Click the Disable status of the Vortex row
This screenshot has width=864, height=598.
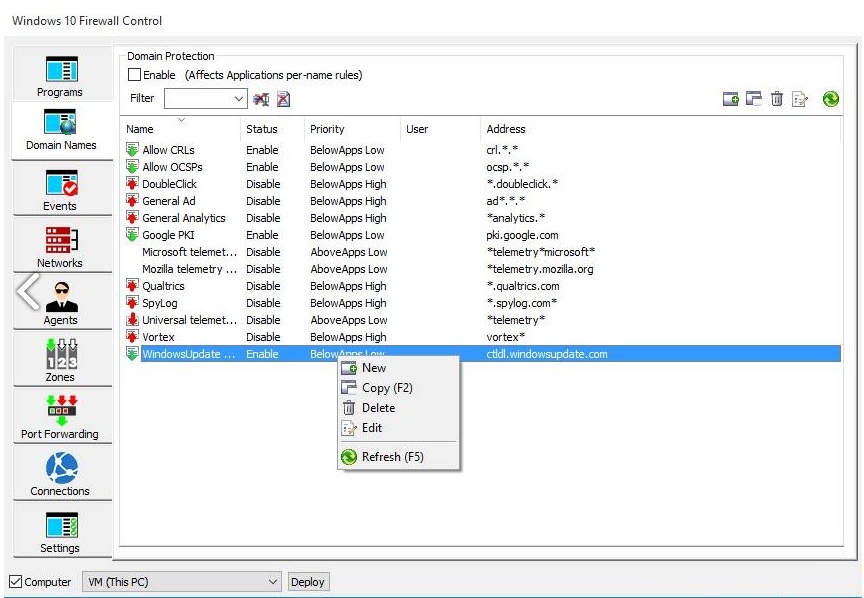click(263, 337)
